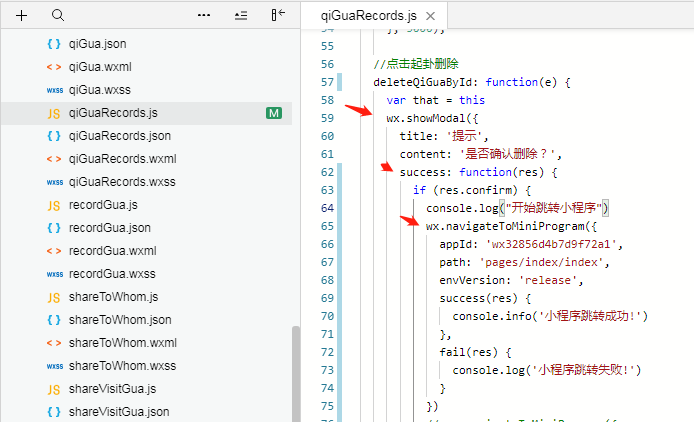694x422 pixels.
Task: Click the JS icon beside recordGua.js
Action: pos(54,205)
